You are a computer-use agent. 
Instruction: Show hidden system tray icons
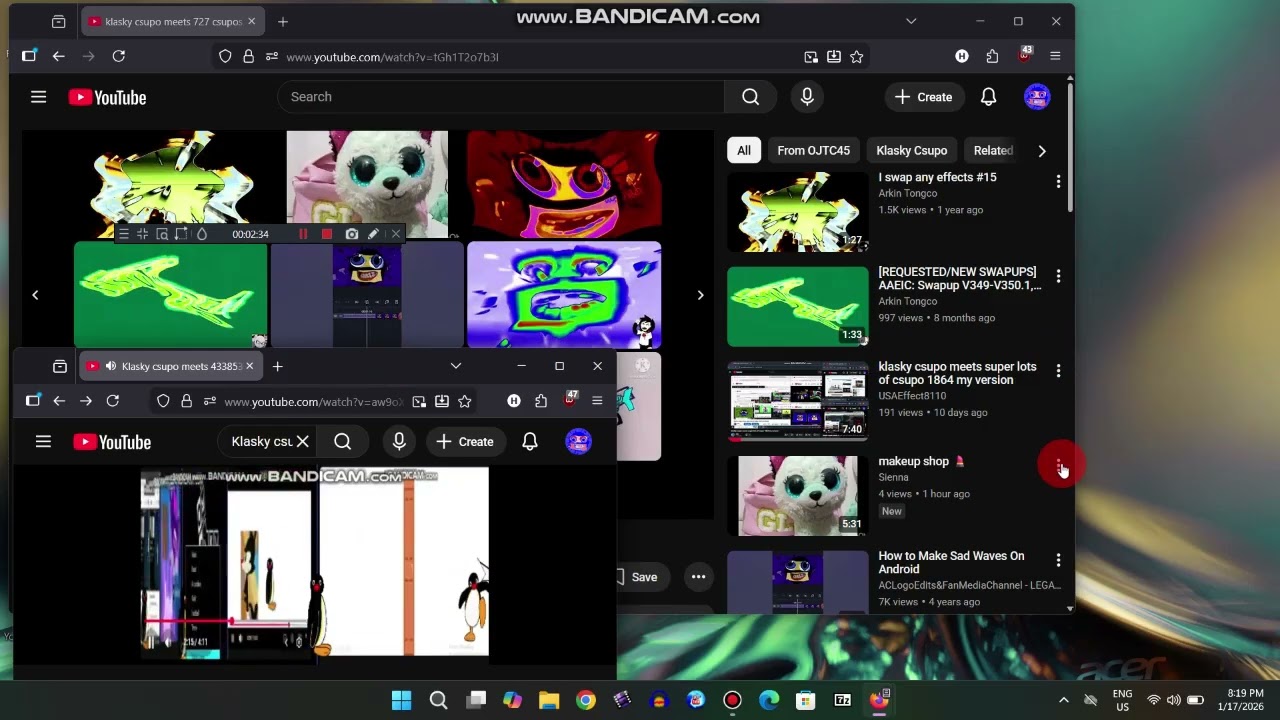[x=1063, y=700]
